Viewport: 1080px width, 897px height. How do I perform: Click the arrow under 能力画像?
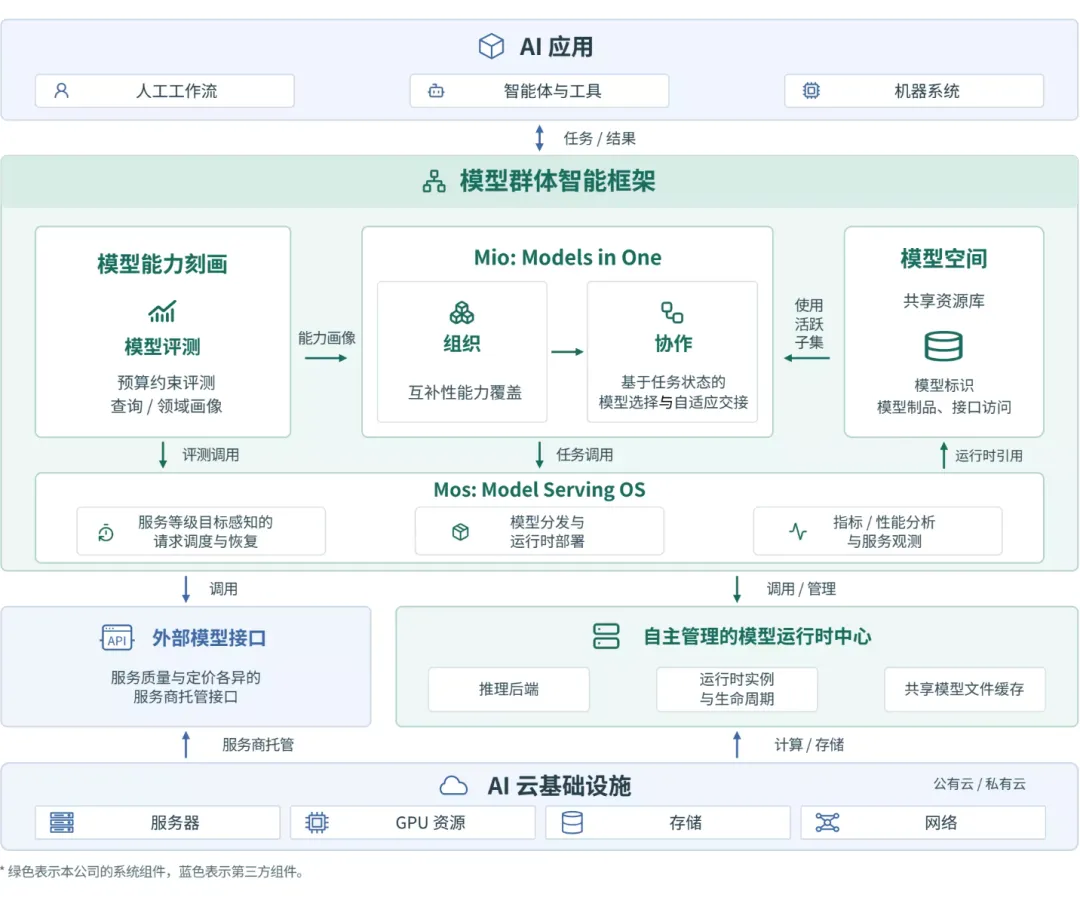click(326, 358)
